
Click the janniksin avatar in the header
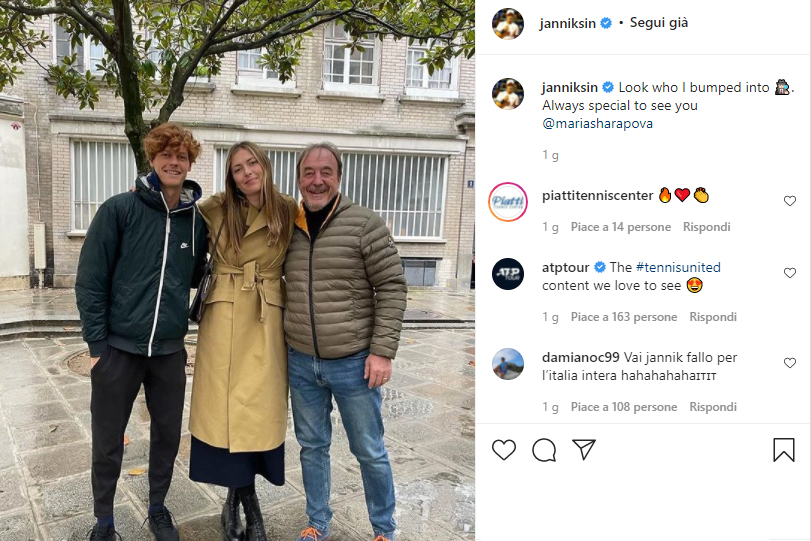point(508,24)
